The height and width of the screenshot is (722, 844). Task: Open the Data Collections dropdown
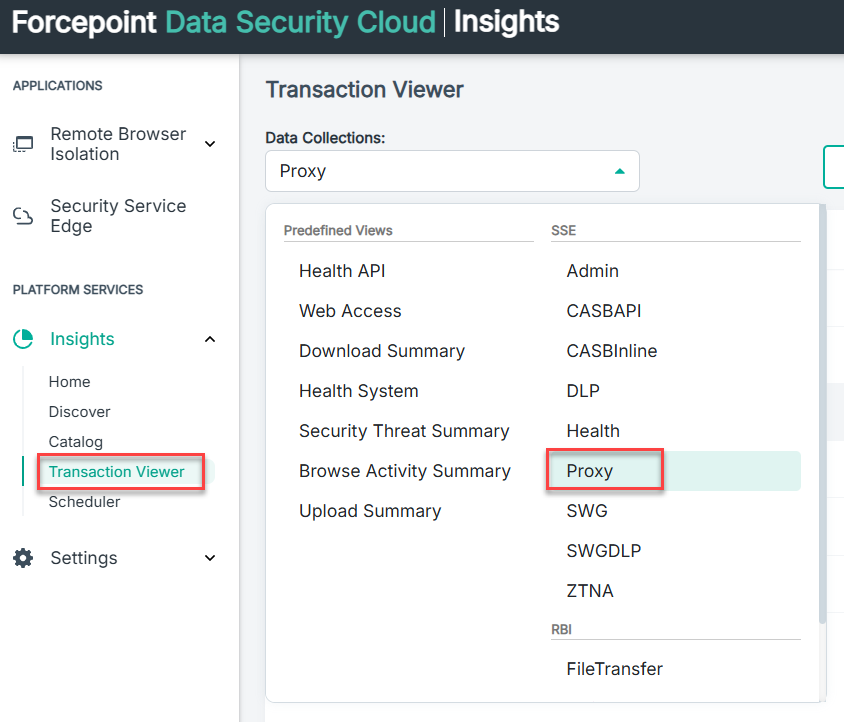pos(452,171)
